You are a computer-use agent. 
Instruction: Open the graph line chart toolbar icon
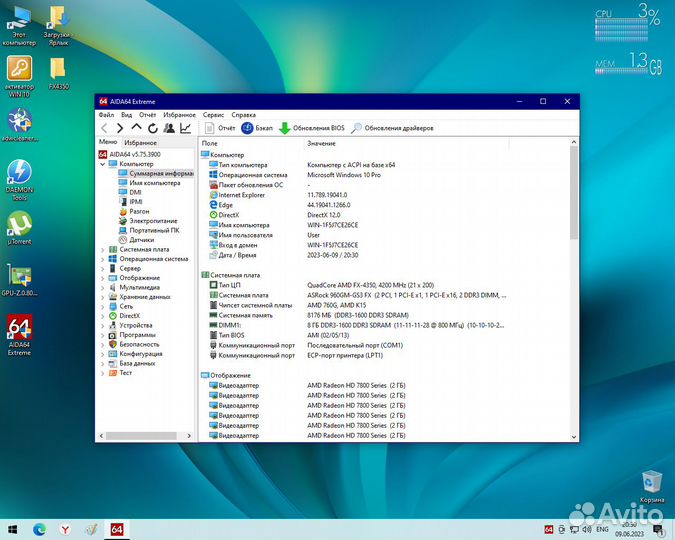[x=186, y=128]
